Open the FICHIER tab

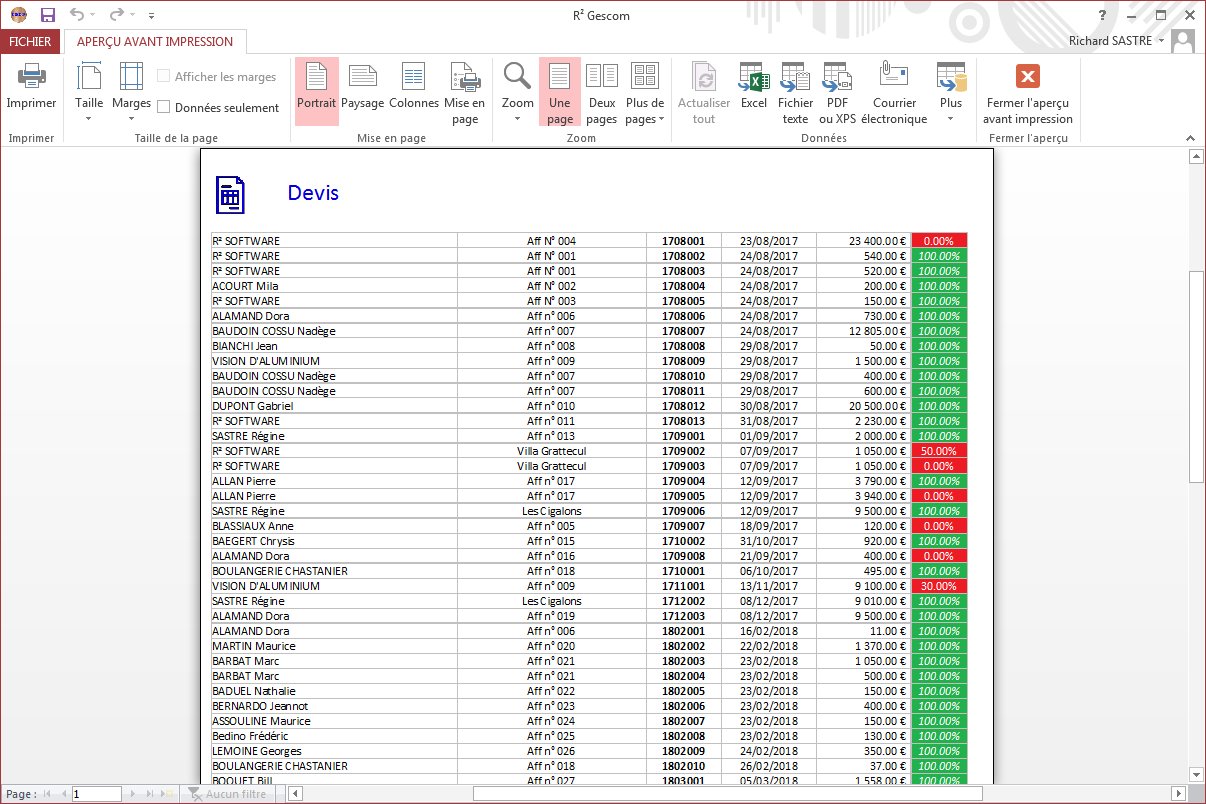coord(31,42)
